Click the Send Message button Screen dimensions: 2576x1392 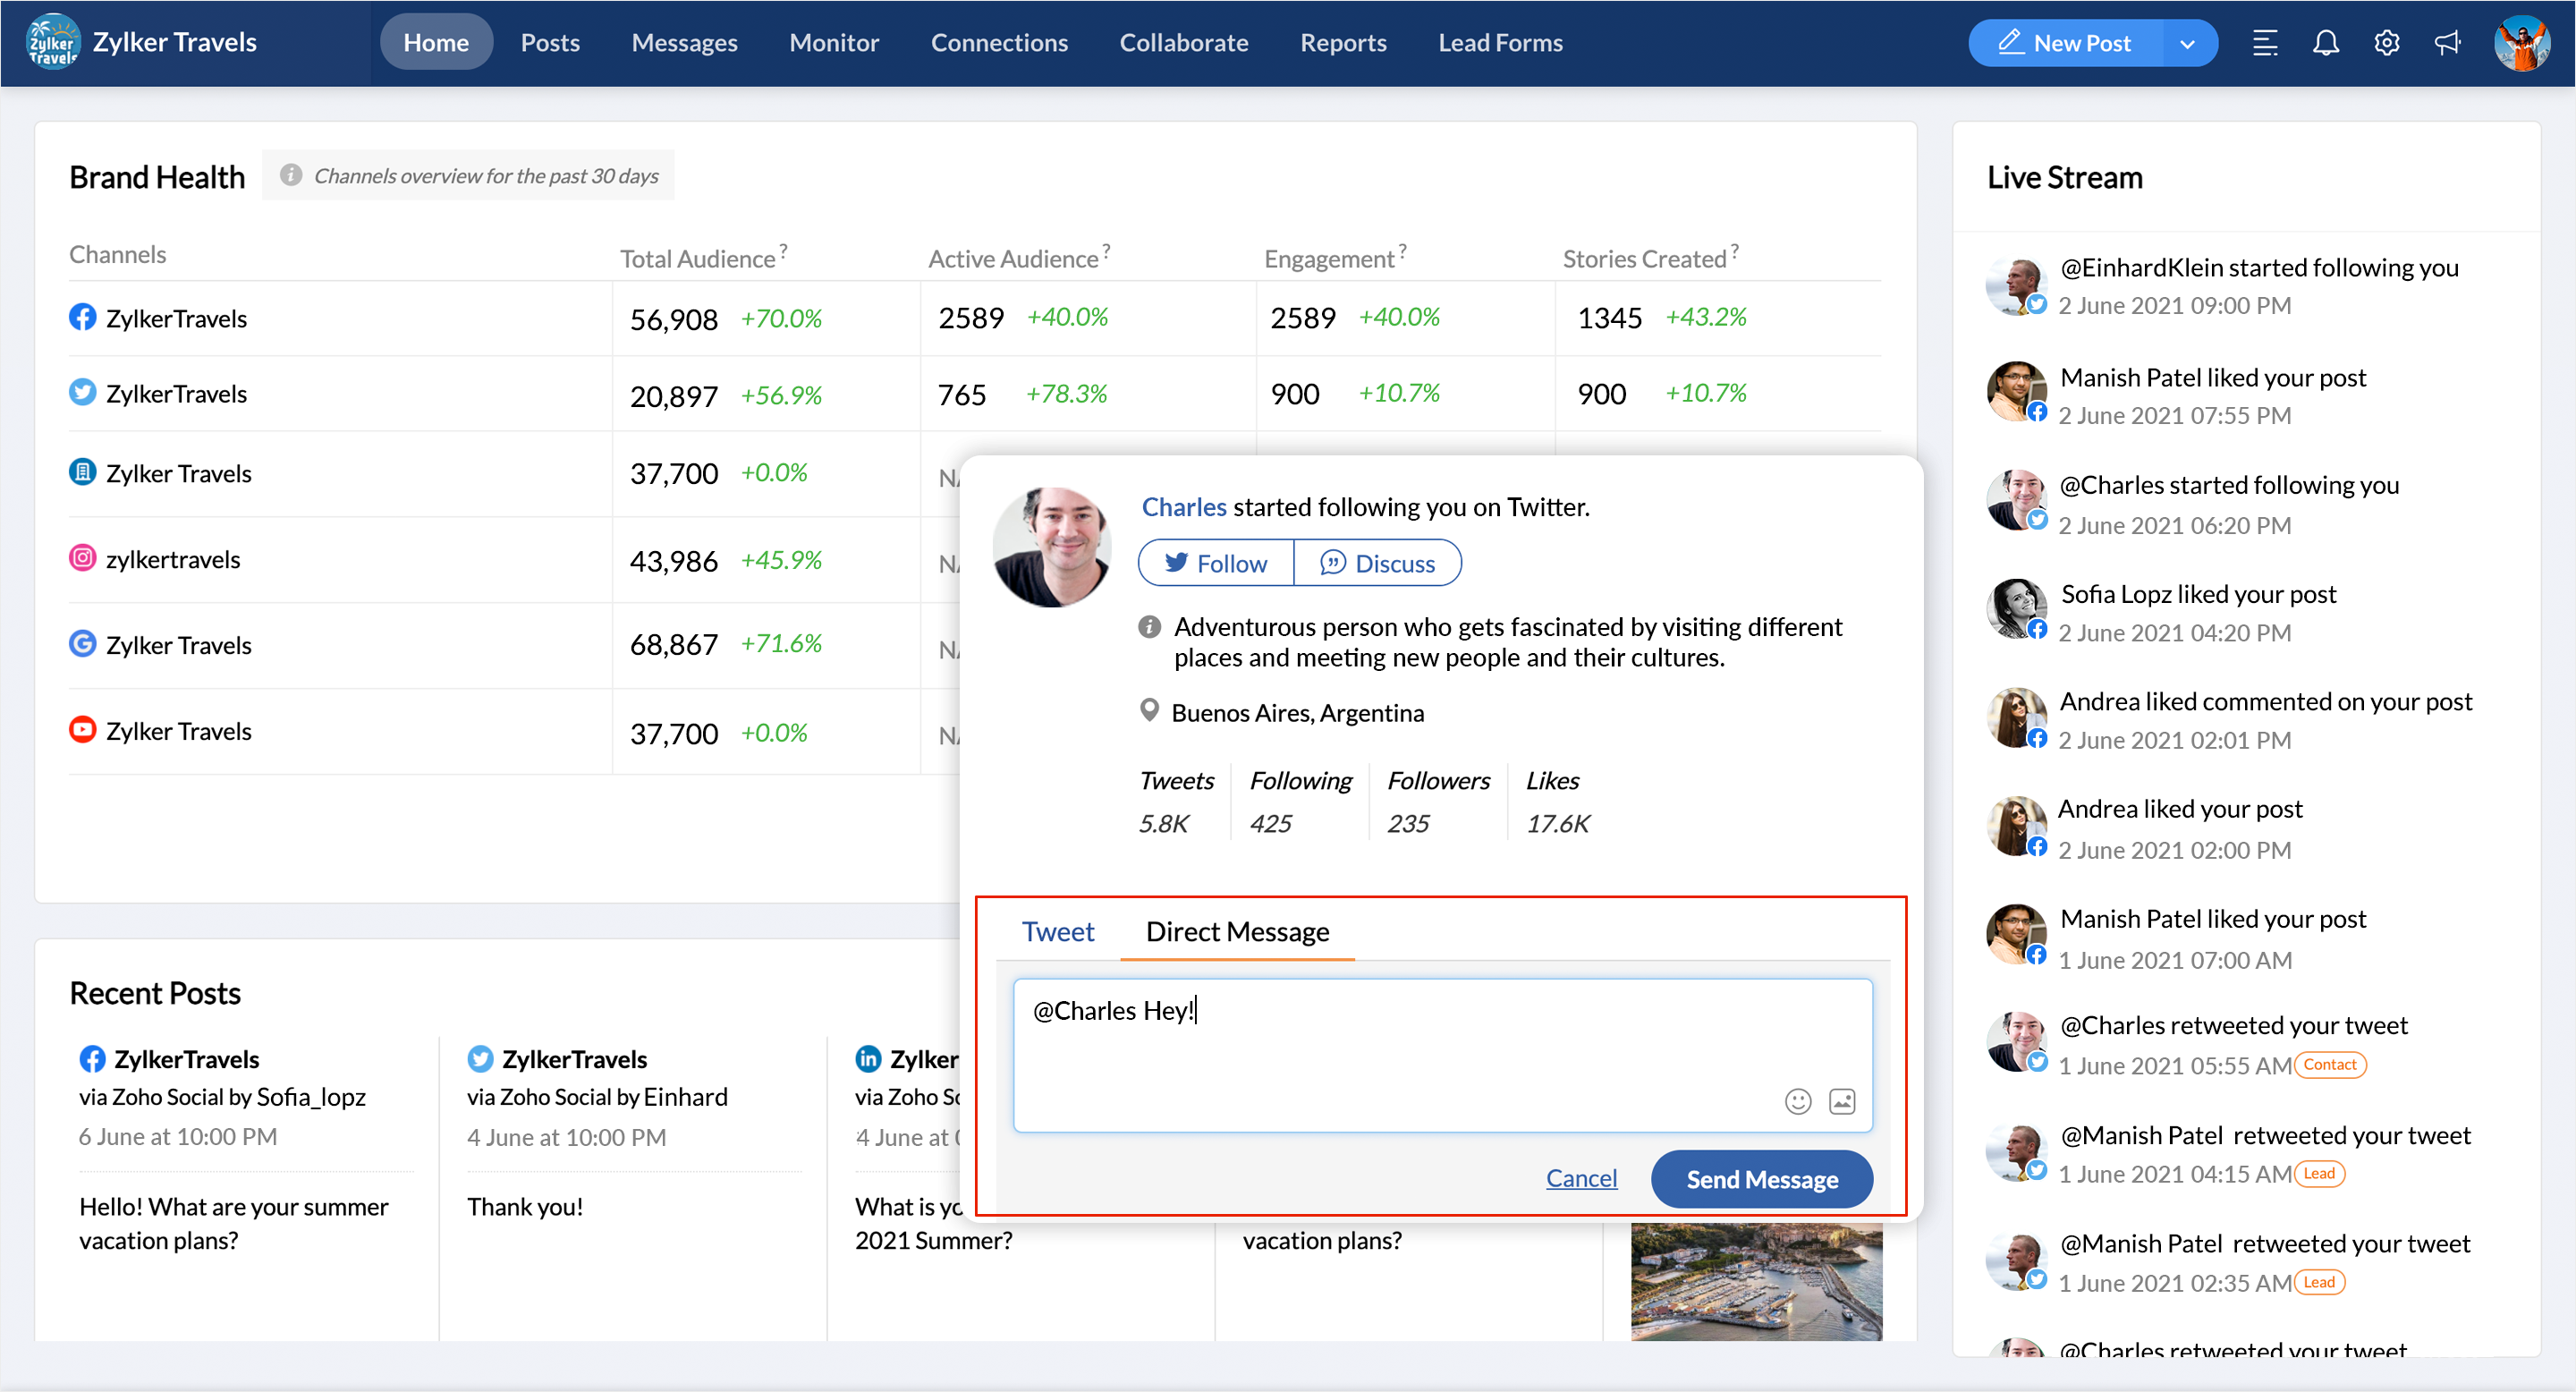tap(1761, 1179)
